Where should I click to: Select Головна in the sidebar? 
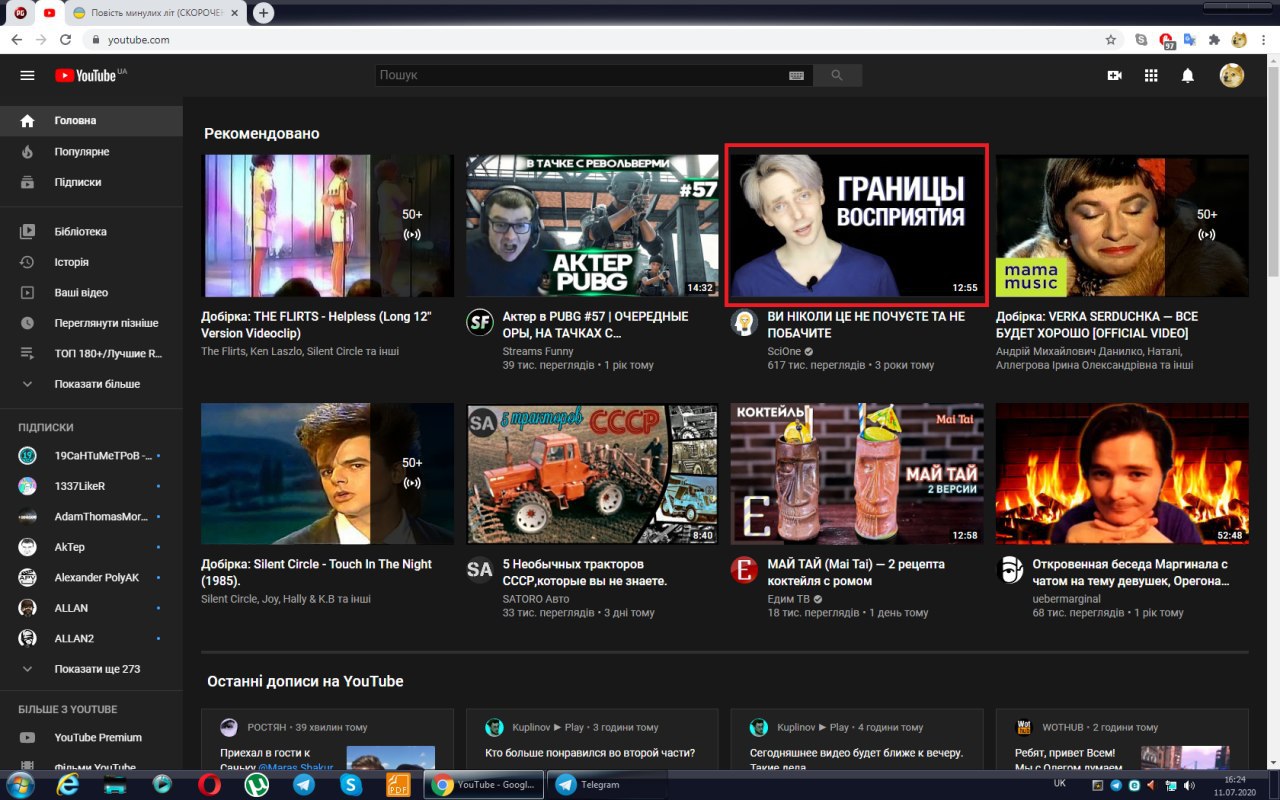(91, 121)
